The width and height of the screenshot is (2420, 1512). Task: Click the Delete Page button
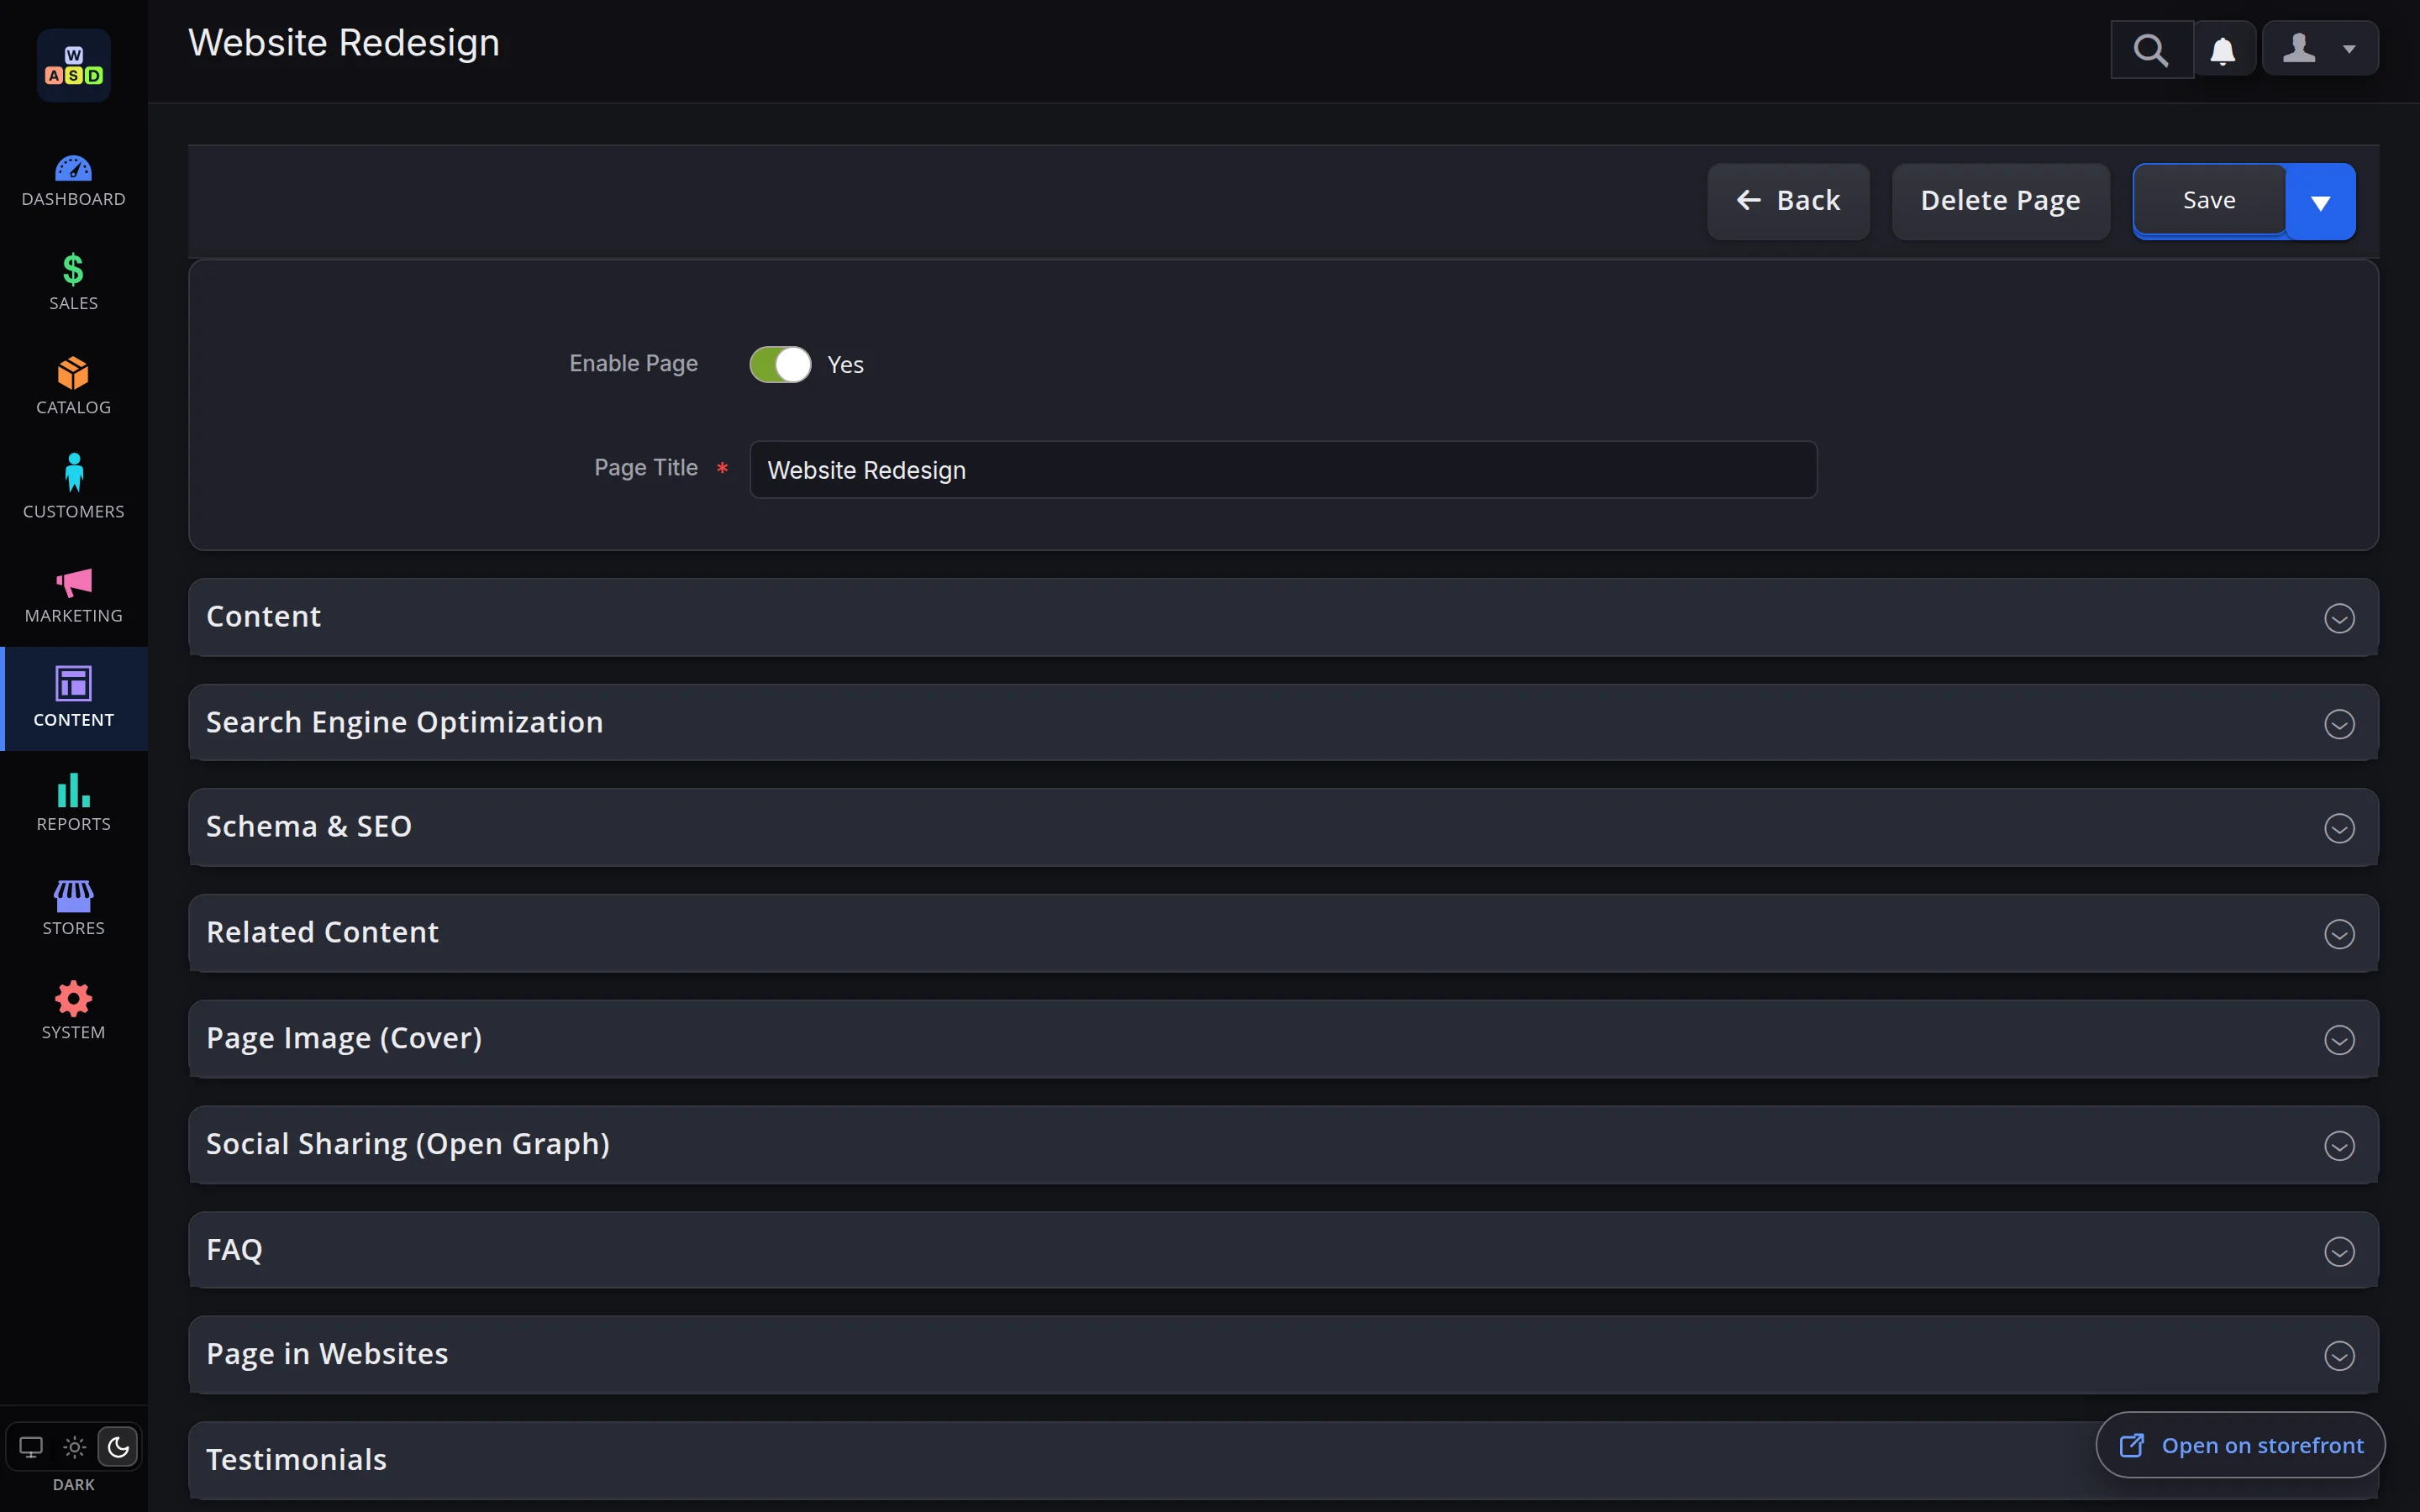pyautogui.click(x=2001, y=201)
